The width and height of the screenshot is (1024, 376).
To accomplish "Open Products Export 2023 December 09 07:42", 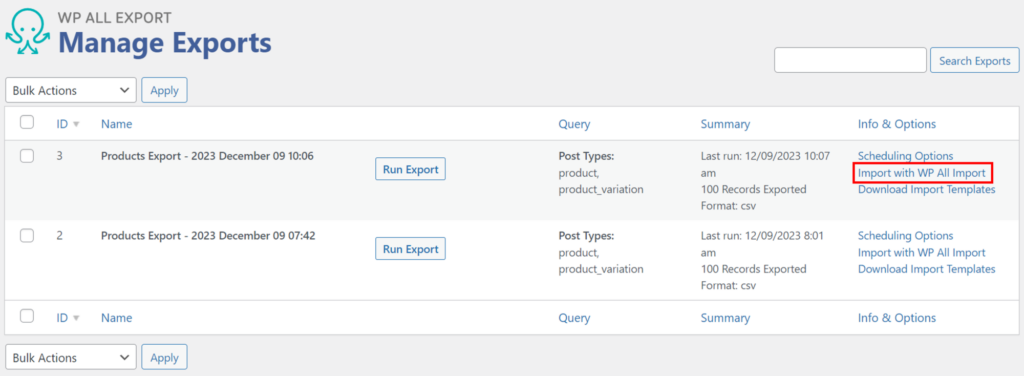I will coord(208,236).
